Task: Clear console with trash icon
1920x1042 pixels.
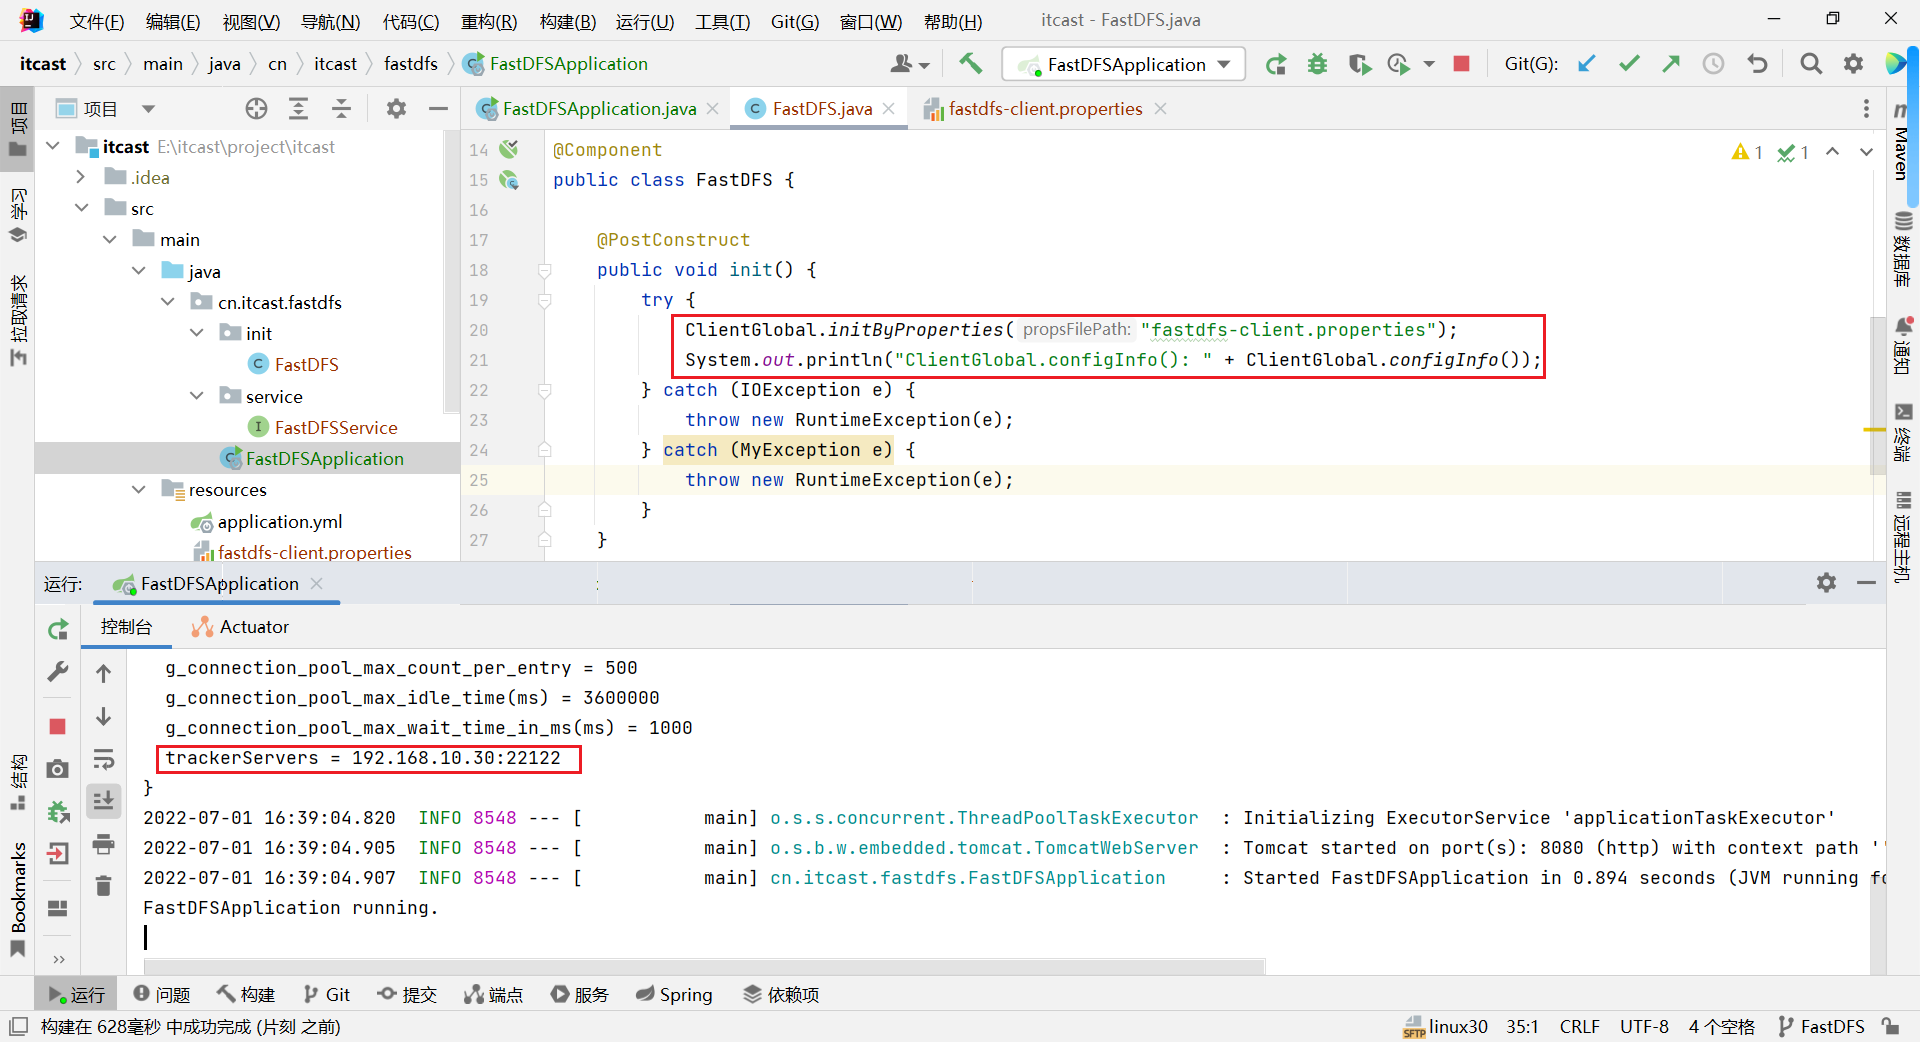Action: (x=103, y=886)
